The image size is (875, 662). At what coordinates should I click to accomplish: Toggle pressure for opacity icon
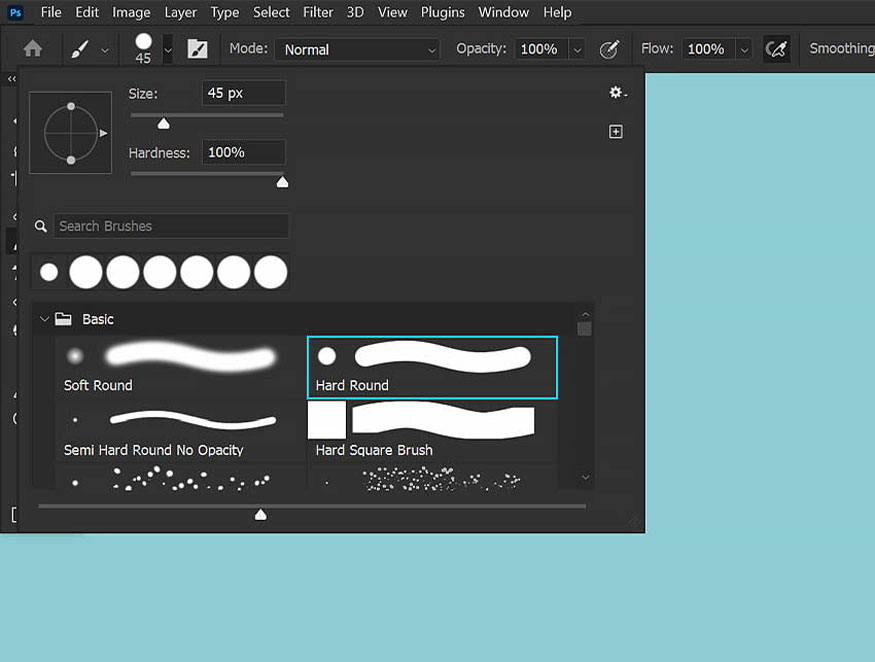(x=609, y=49)
